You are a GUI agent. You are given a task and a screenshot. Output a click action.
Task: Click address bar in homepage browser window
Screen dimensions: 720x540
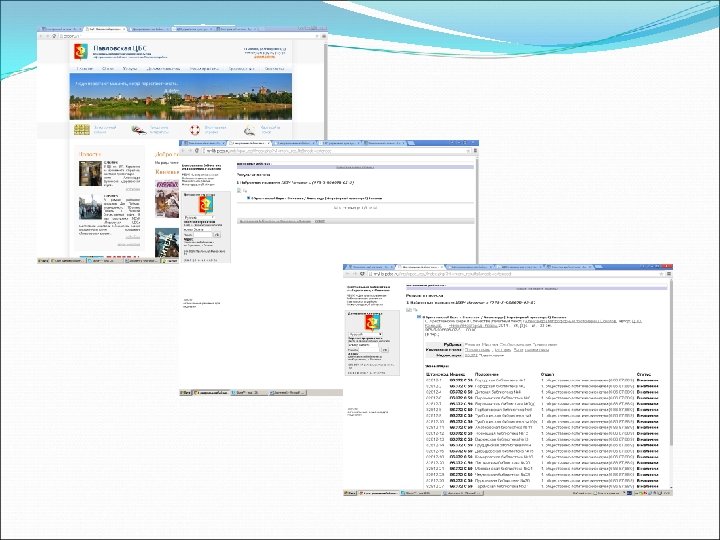[188, 36]
